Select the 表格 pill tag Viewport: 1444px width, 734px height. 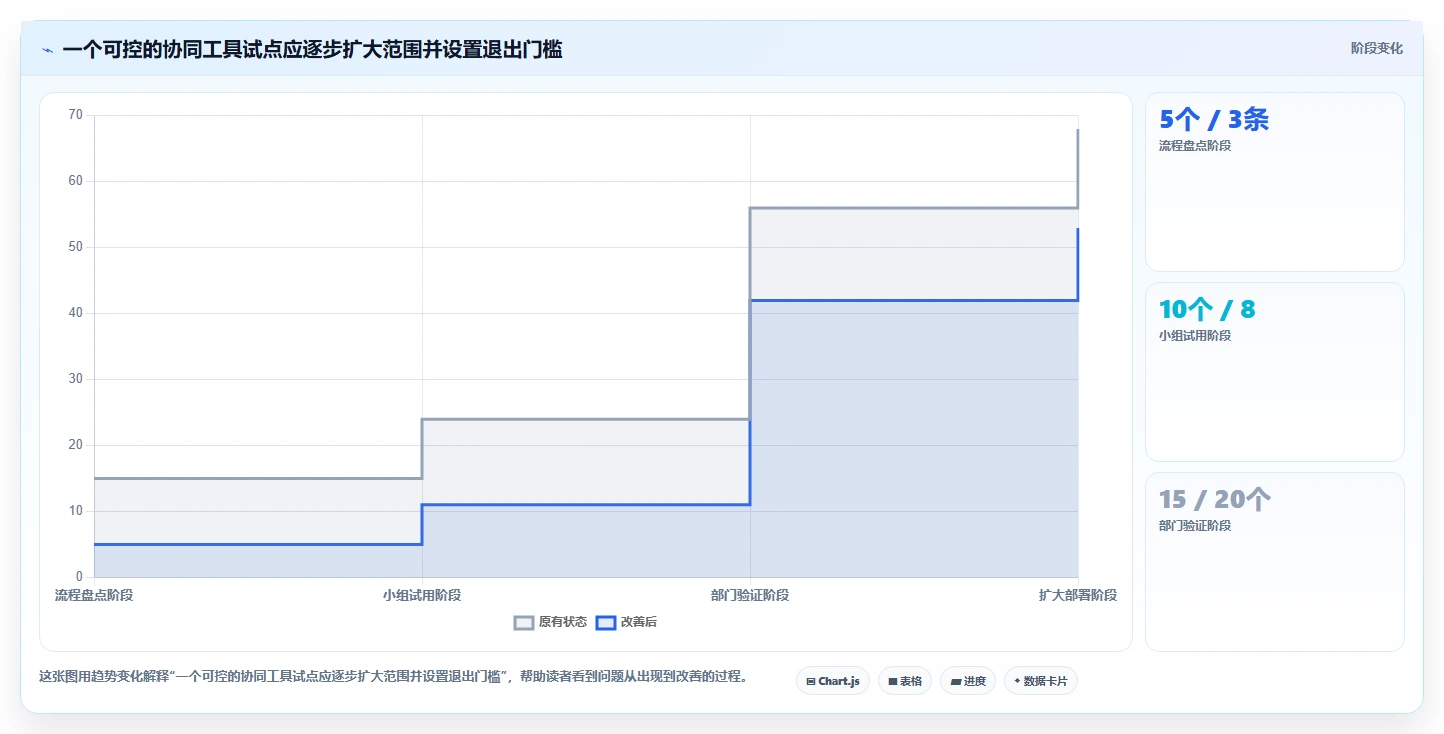904,681
